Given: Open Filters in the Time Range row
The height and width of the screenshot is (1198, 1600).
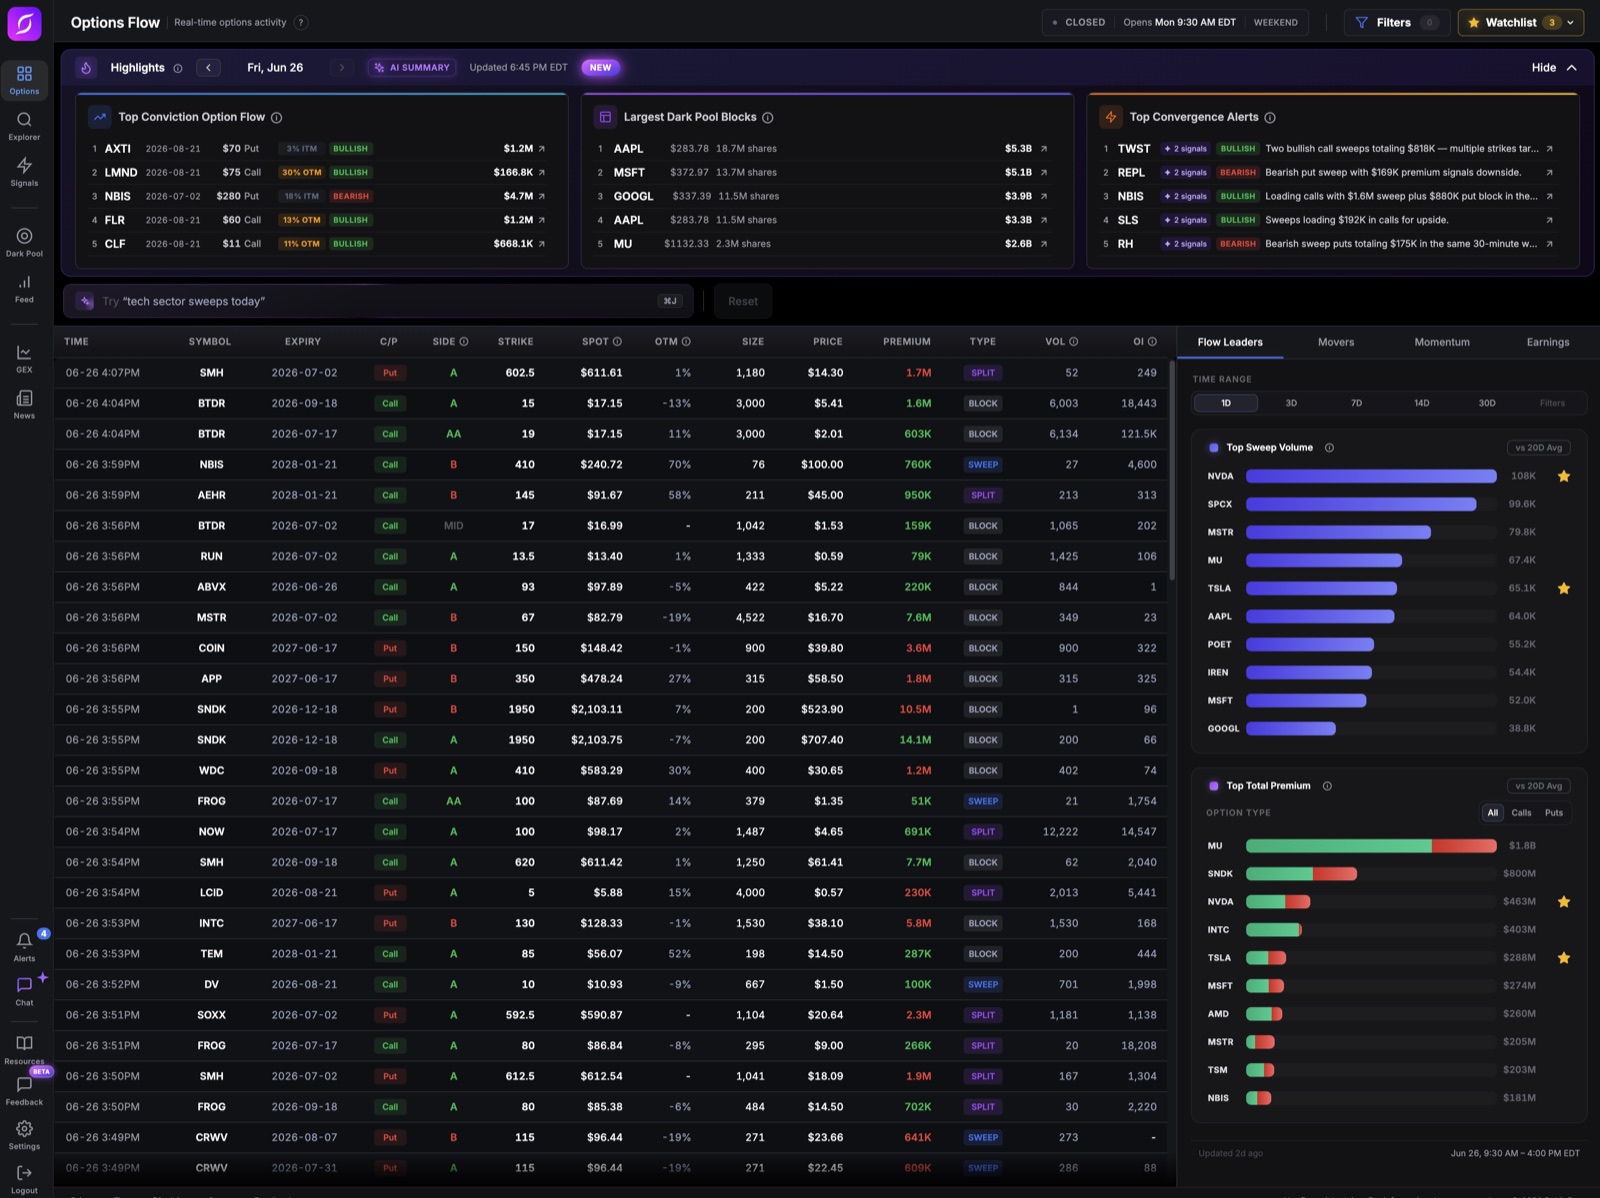Looking at the screenshot, I should [x=1552, y=403].
